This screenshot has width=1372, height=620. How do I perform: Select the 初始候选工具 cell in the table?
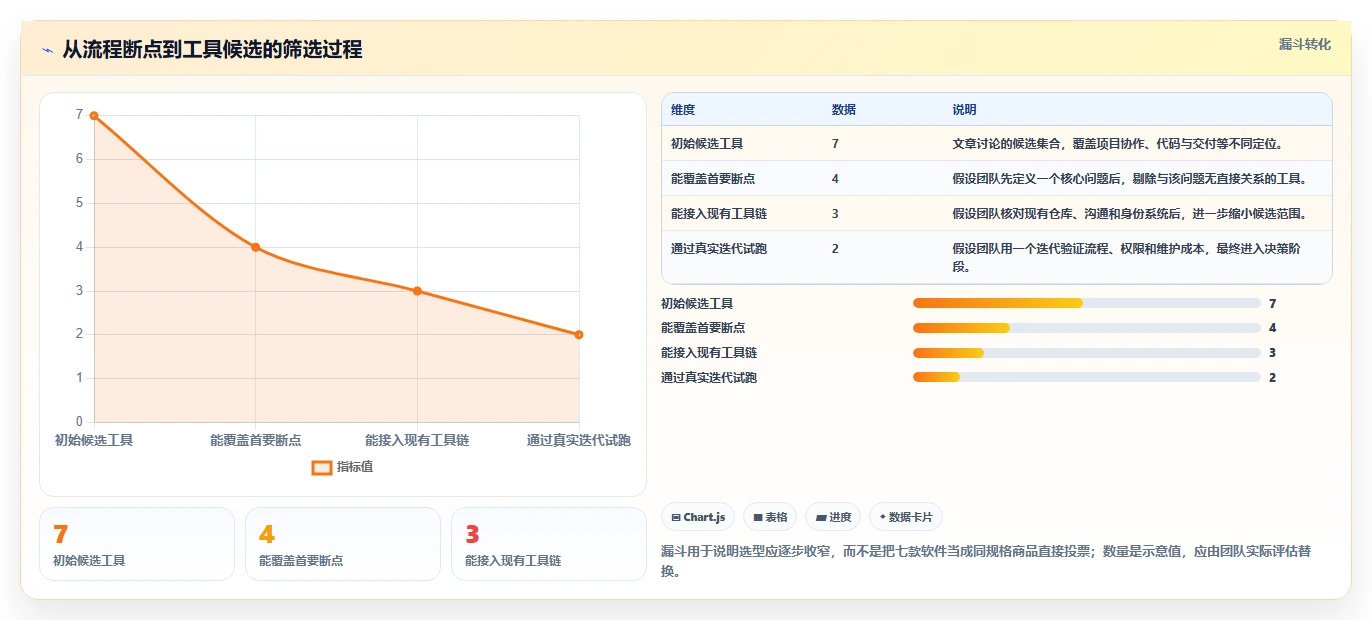click(x=707, y=144)
